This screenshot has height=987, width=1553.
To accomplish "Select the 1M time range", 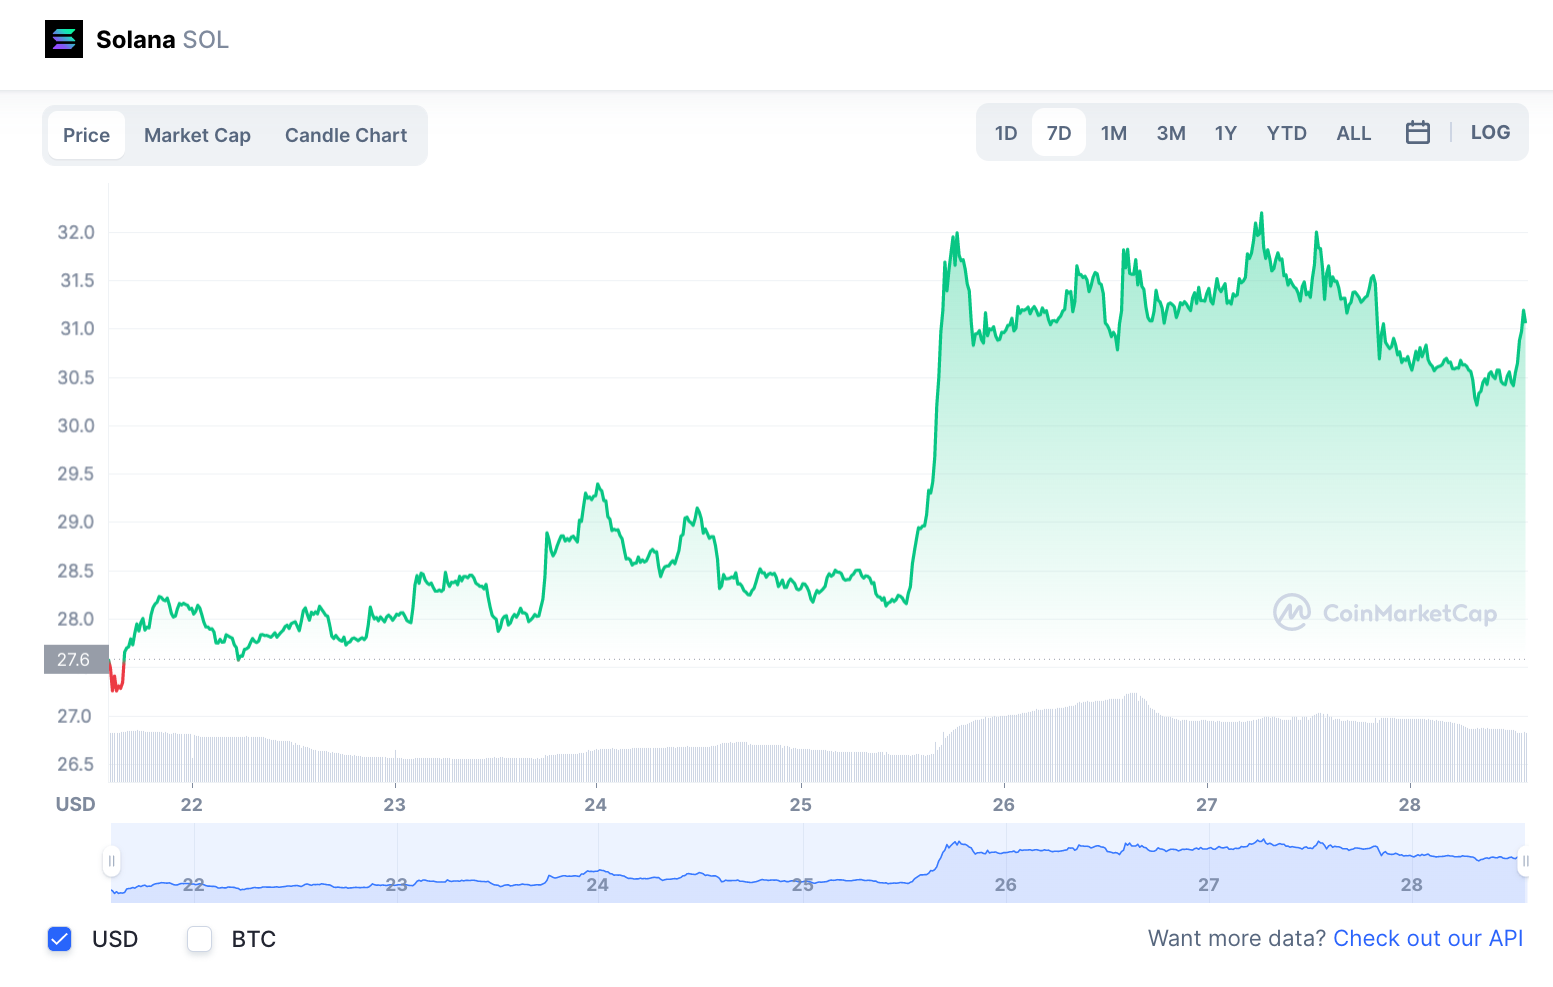I will 1114,132.
